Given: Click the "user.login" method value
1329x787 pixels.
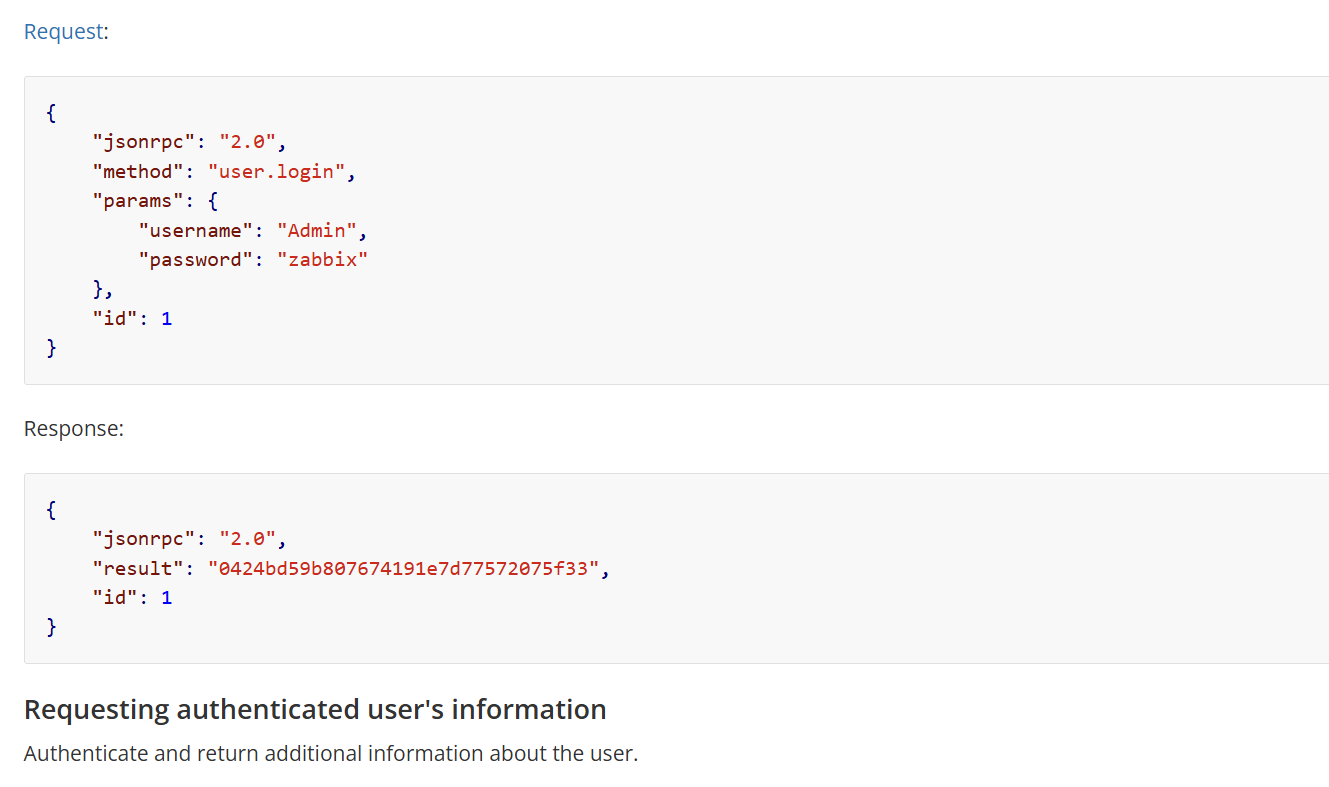Looking at the screenshot, I should point(276,171).
